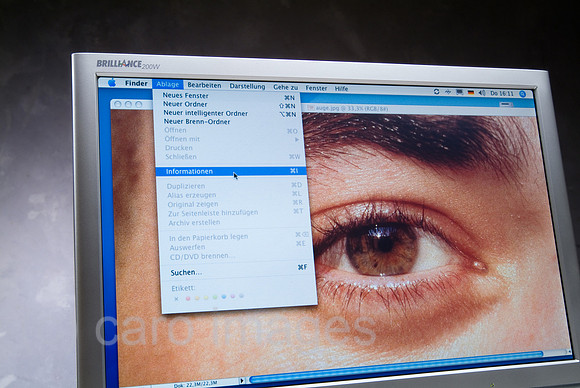The height and width of the screenshot is (388, 580).
Task: Open the display menu bar icon
Action: pos(459,92)
